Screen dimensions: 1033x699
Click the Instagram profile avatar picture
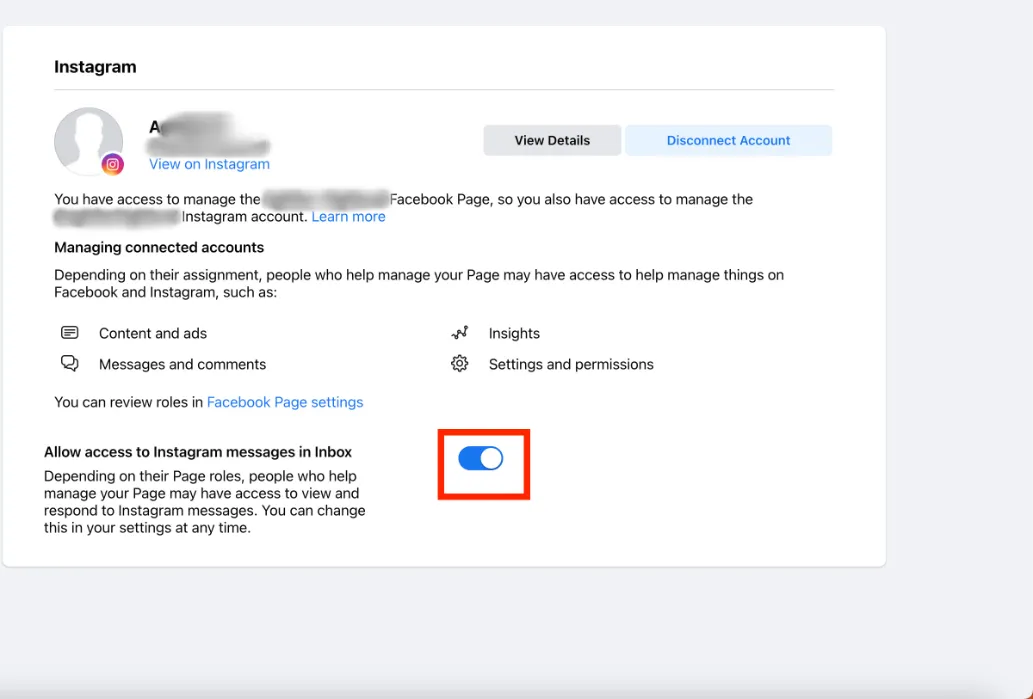[88, 141]
